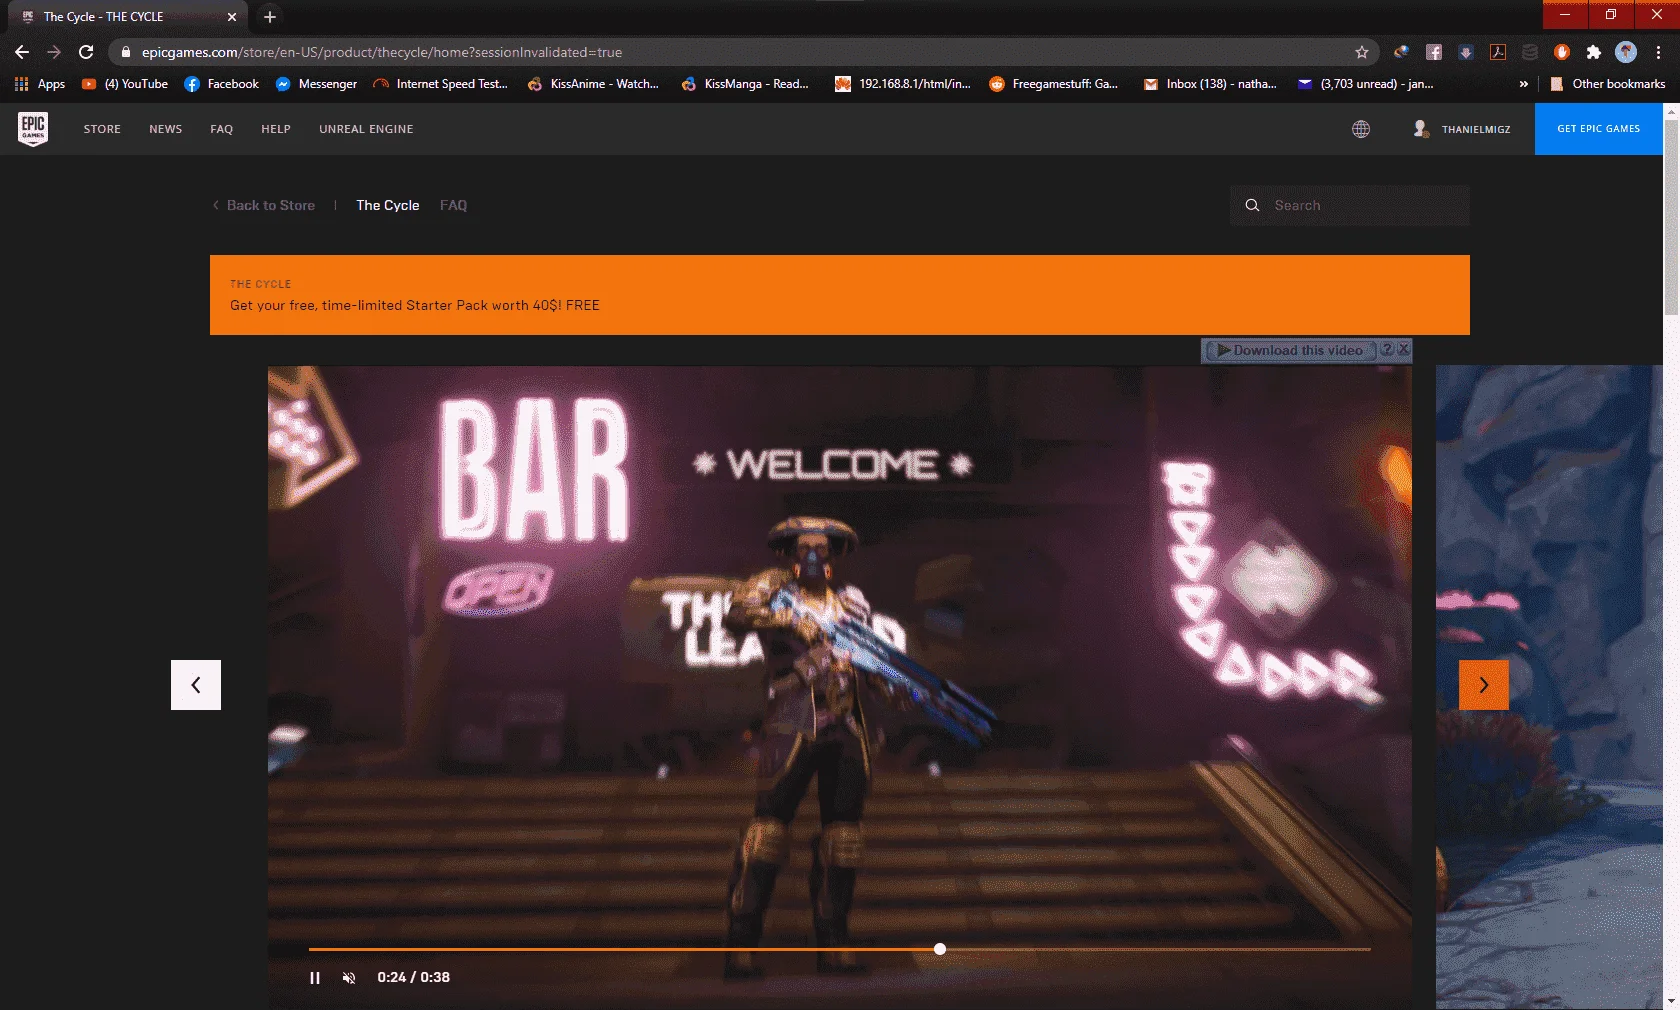The image size is (1680, 1010).
Task: Open the KissManga bookmark
Action: point(745,84)
